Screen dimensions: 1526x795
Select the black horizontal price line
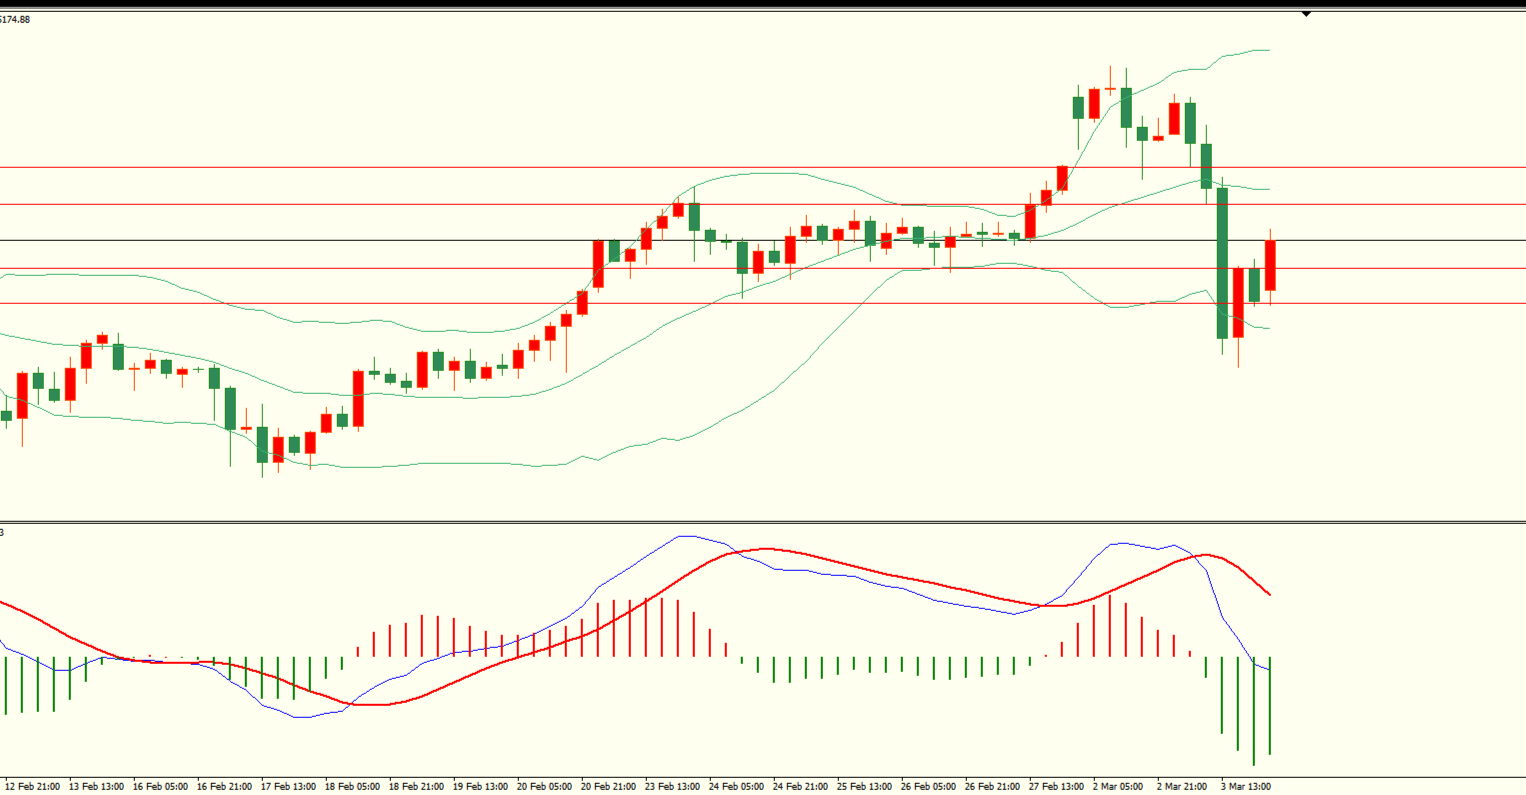pos(400,241)
